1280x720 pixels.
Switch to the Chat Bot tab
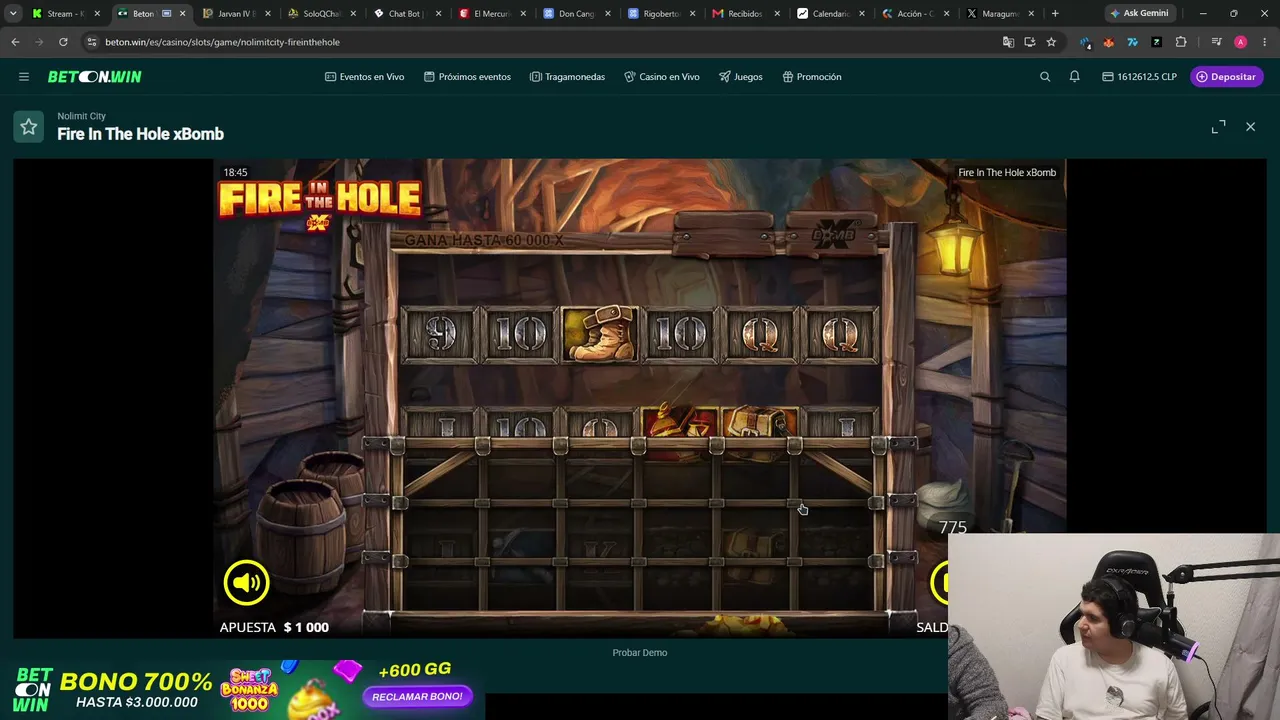(x=407, y=14)
